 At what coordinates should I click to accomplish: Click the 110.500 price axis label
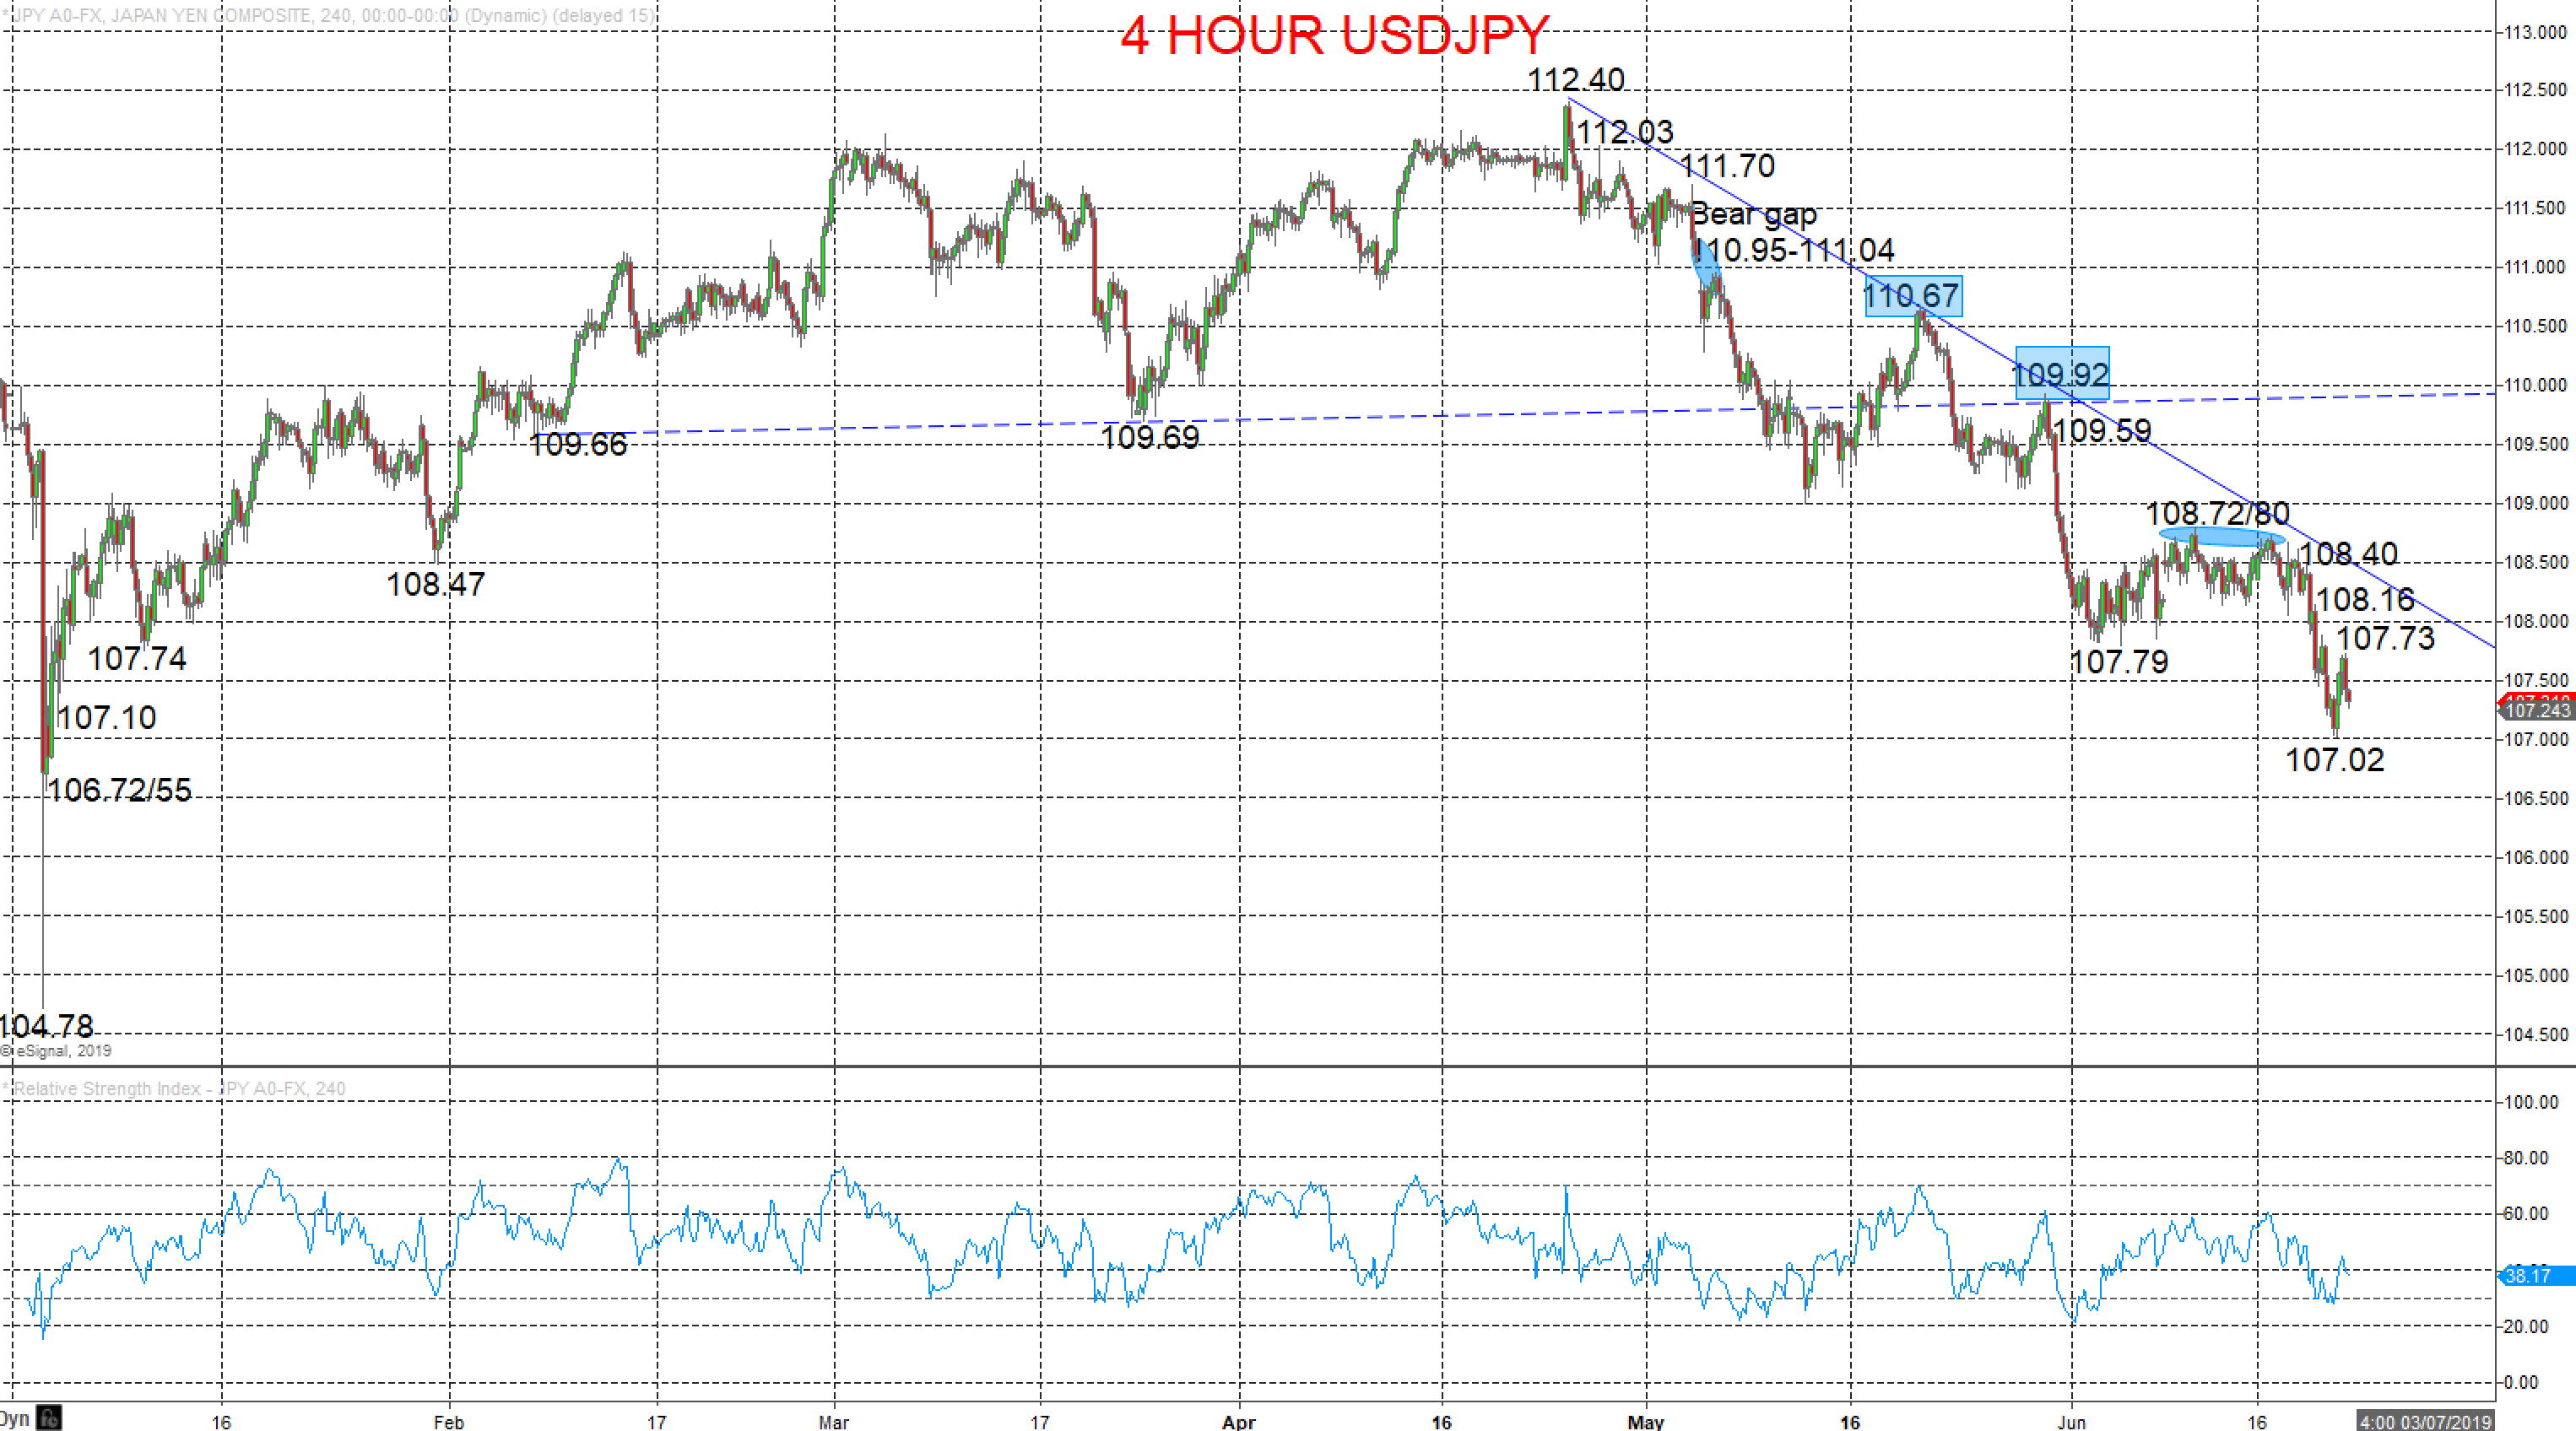coord(2535,326)
